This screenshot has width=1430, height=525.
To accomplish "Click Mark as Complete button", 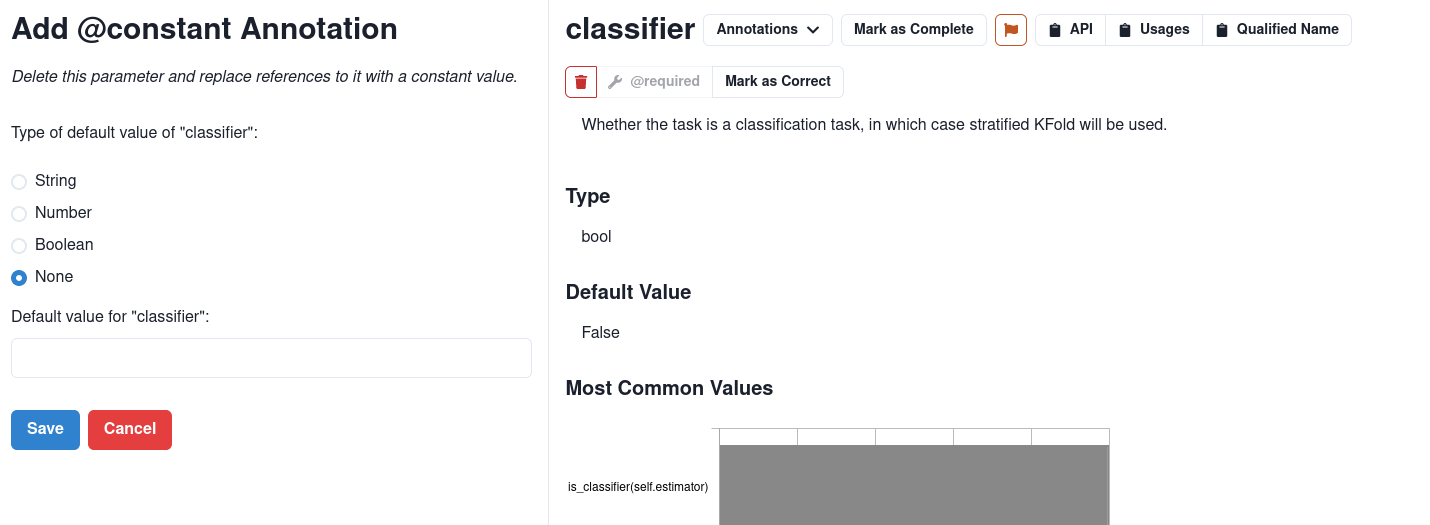I will (914, 30).
